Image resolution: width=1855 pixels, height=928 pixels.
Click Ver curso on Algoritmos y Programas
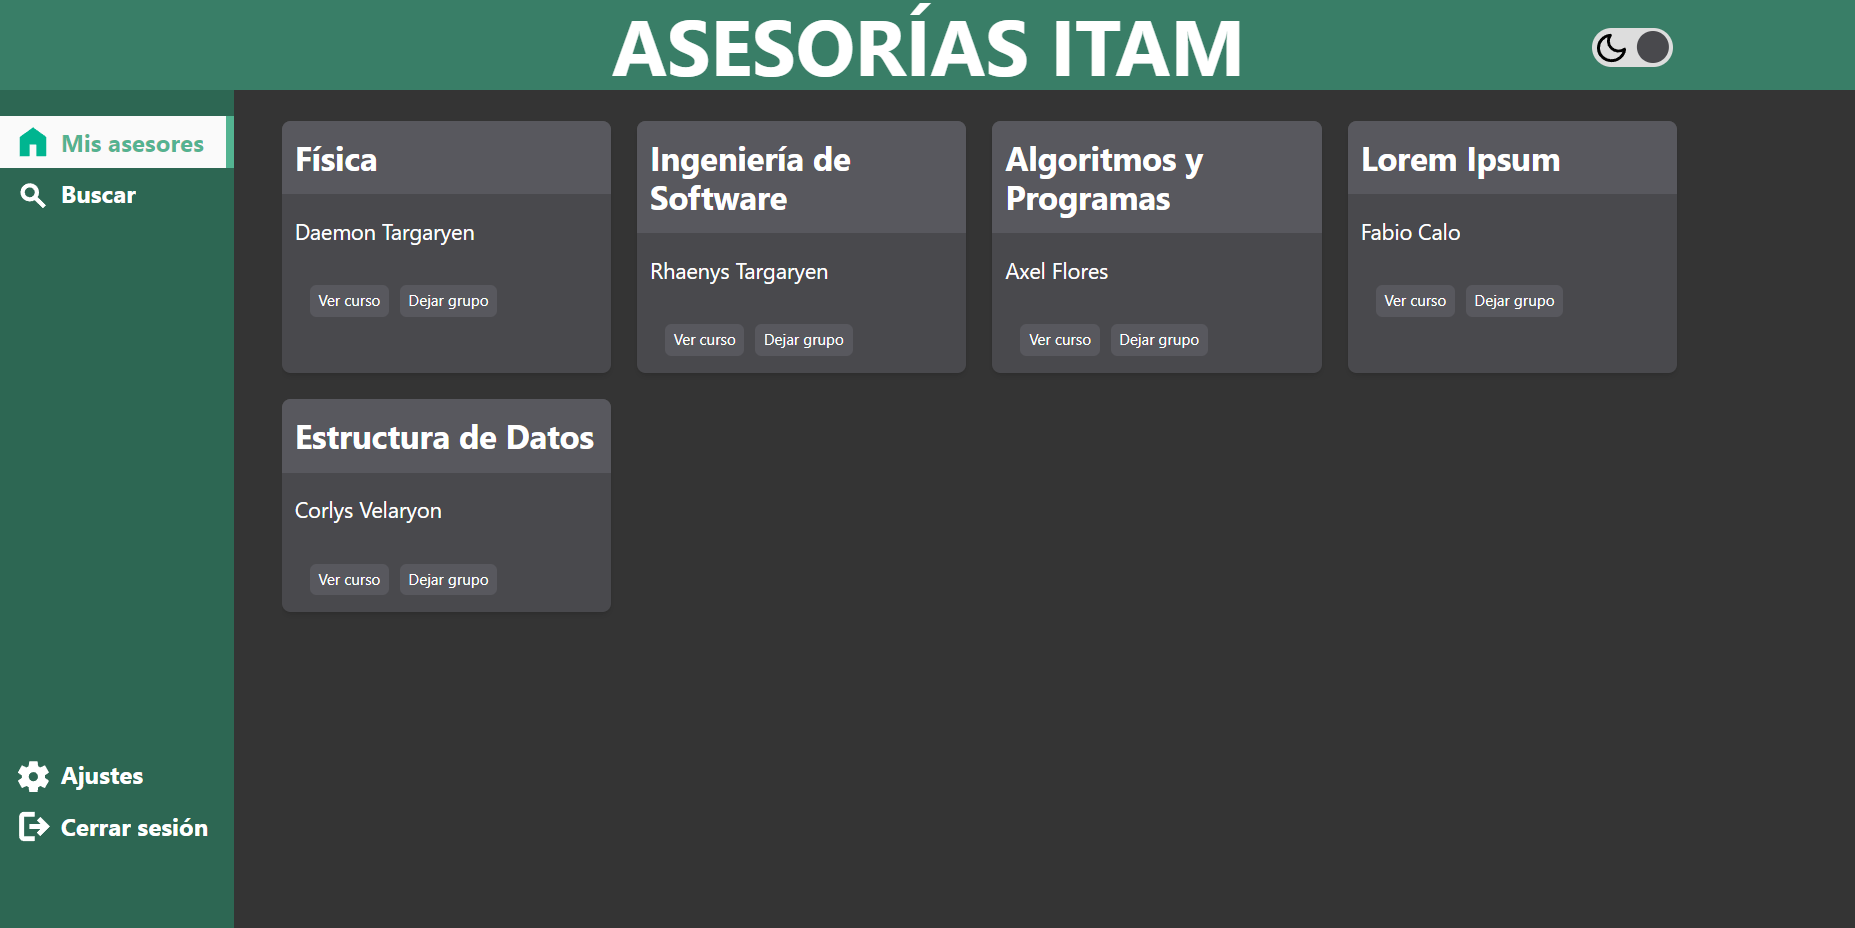tap(1059, 339)
